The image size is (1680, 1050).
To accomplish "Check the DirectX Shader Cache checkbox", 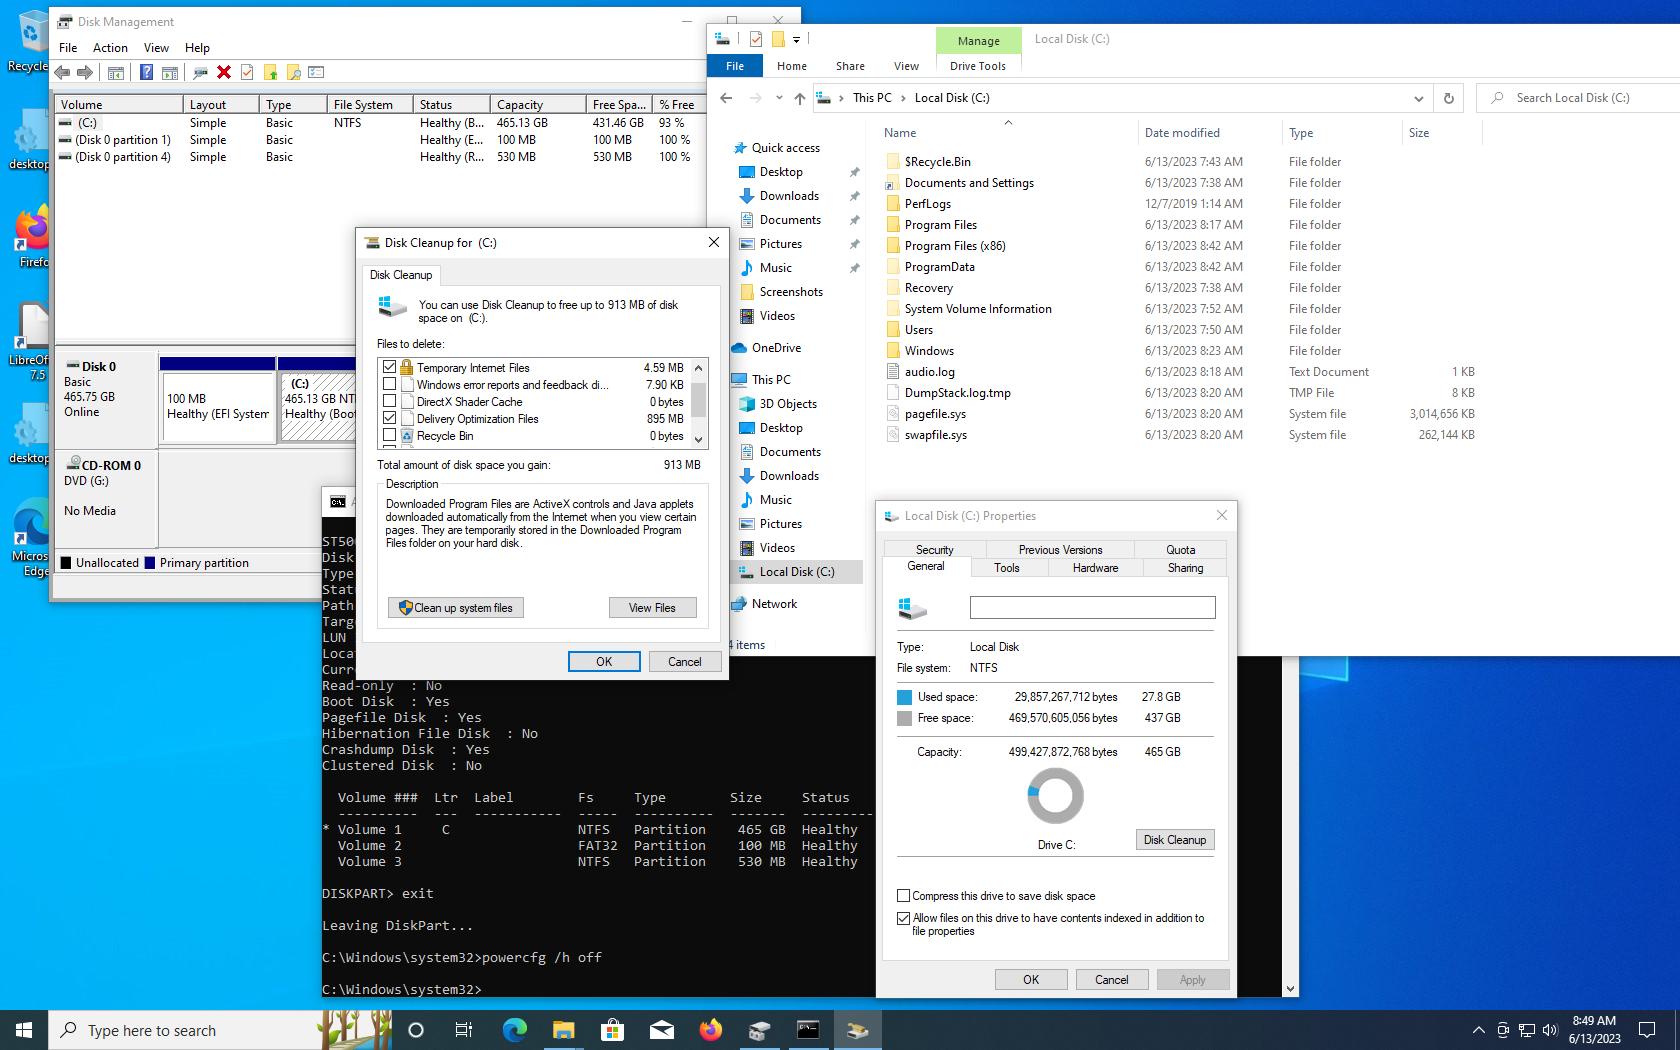I will [390, 402].
